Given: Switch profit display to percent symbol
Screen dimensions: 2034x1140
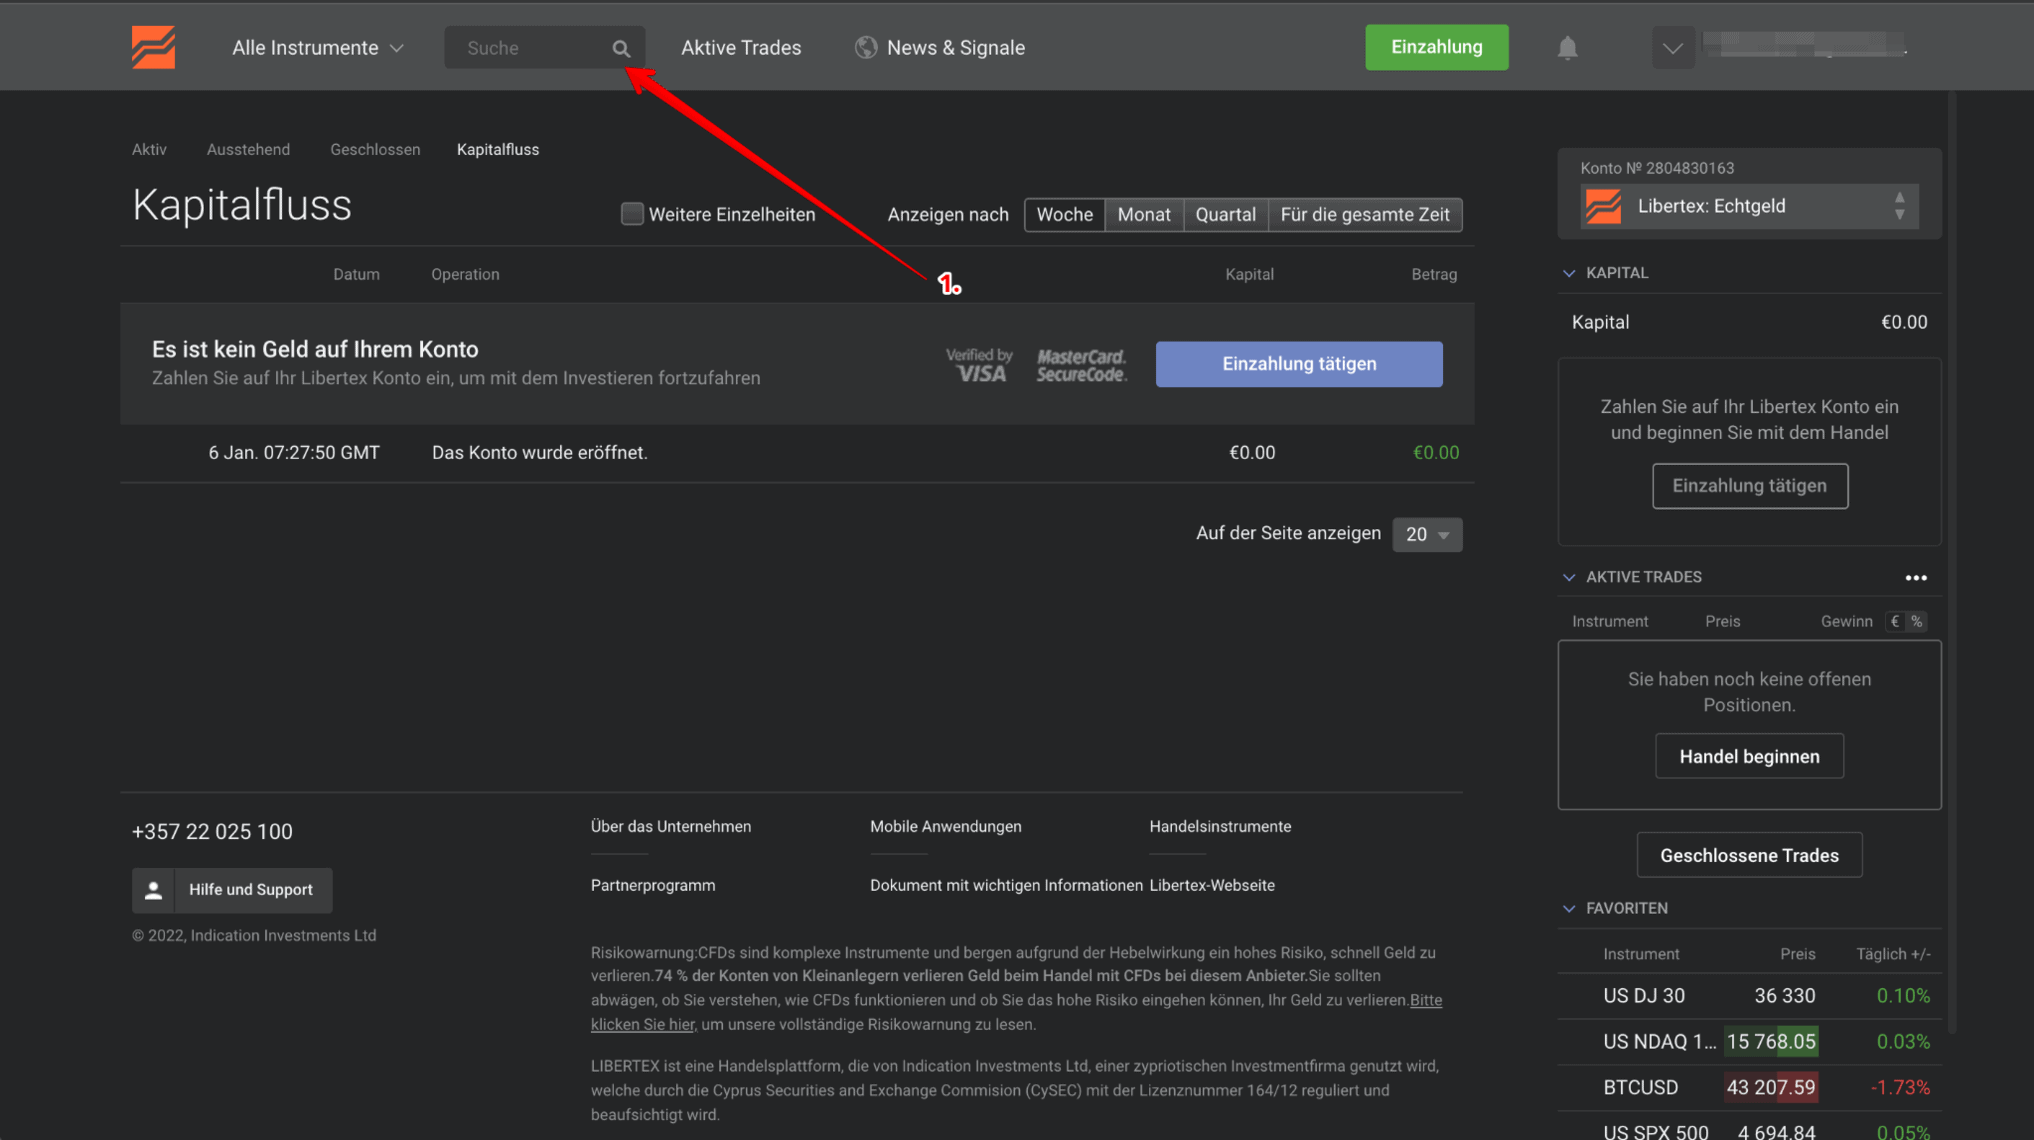Looking at the screenshot, I should pos(1916,621).
